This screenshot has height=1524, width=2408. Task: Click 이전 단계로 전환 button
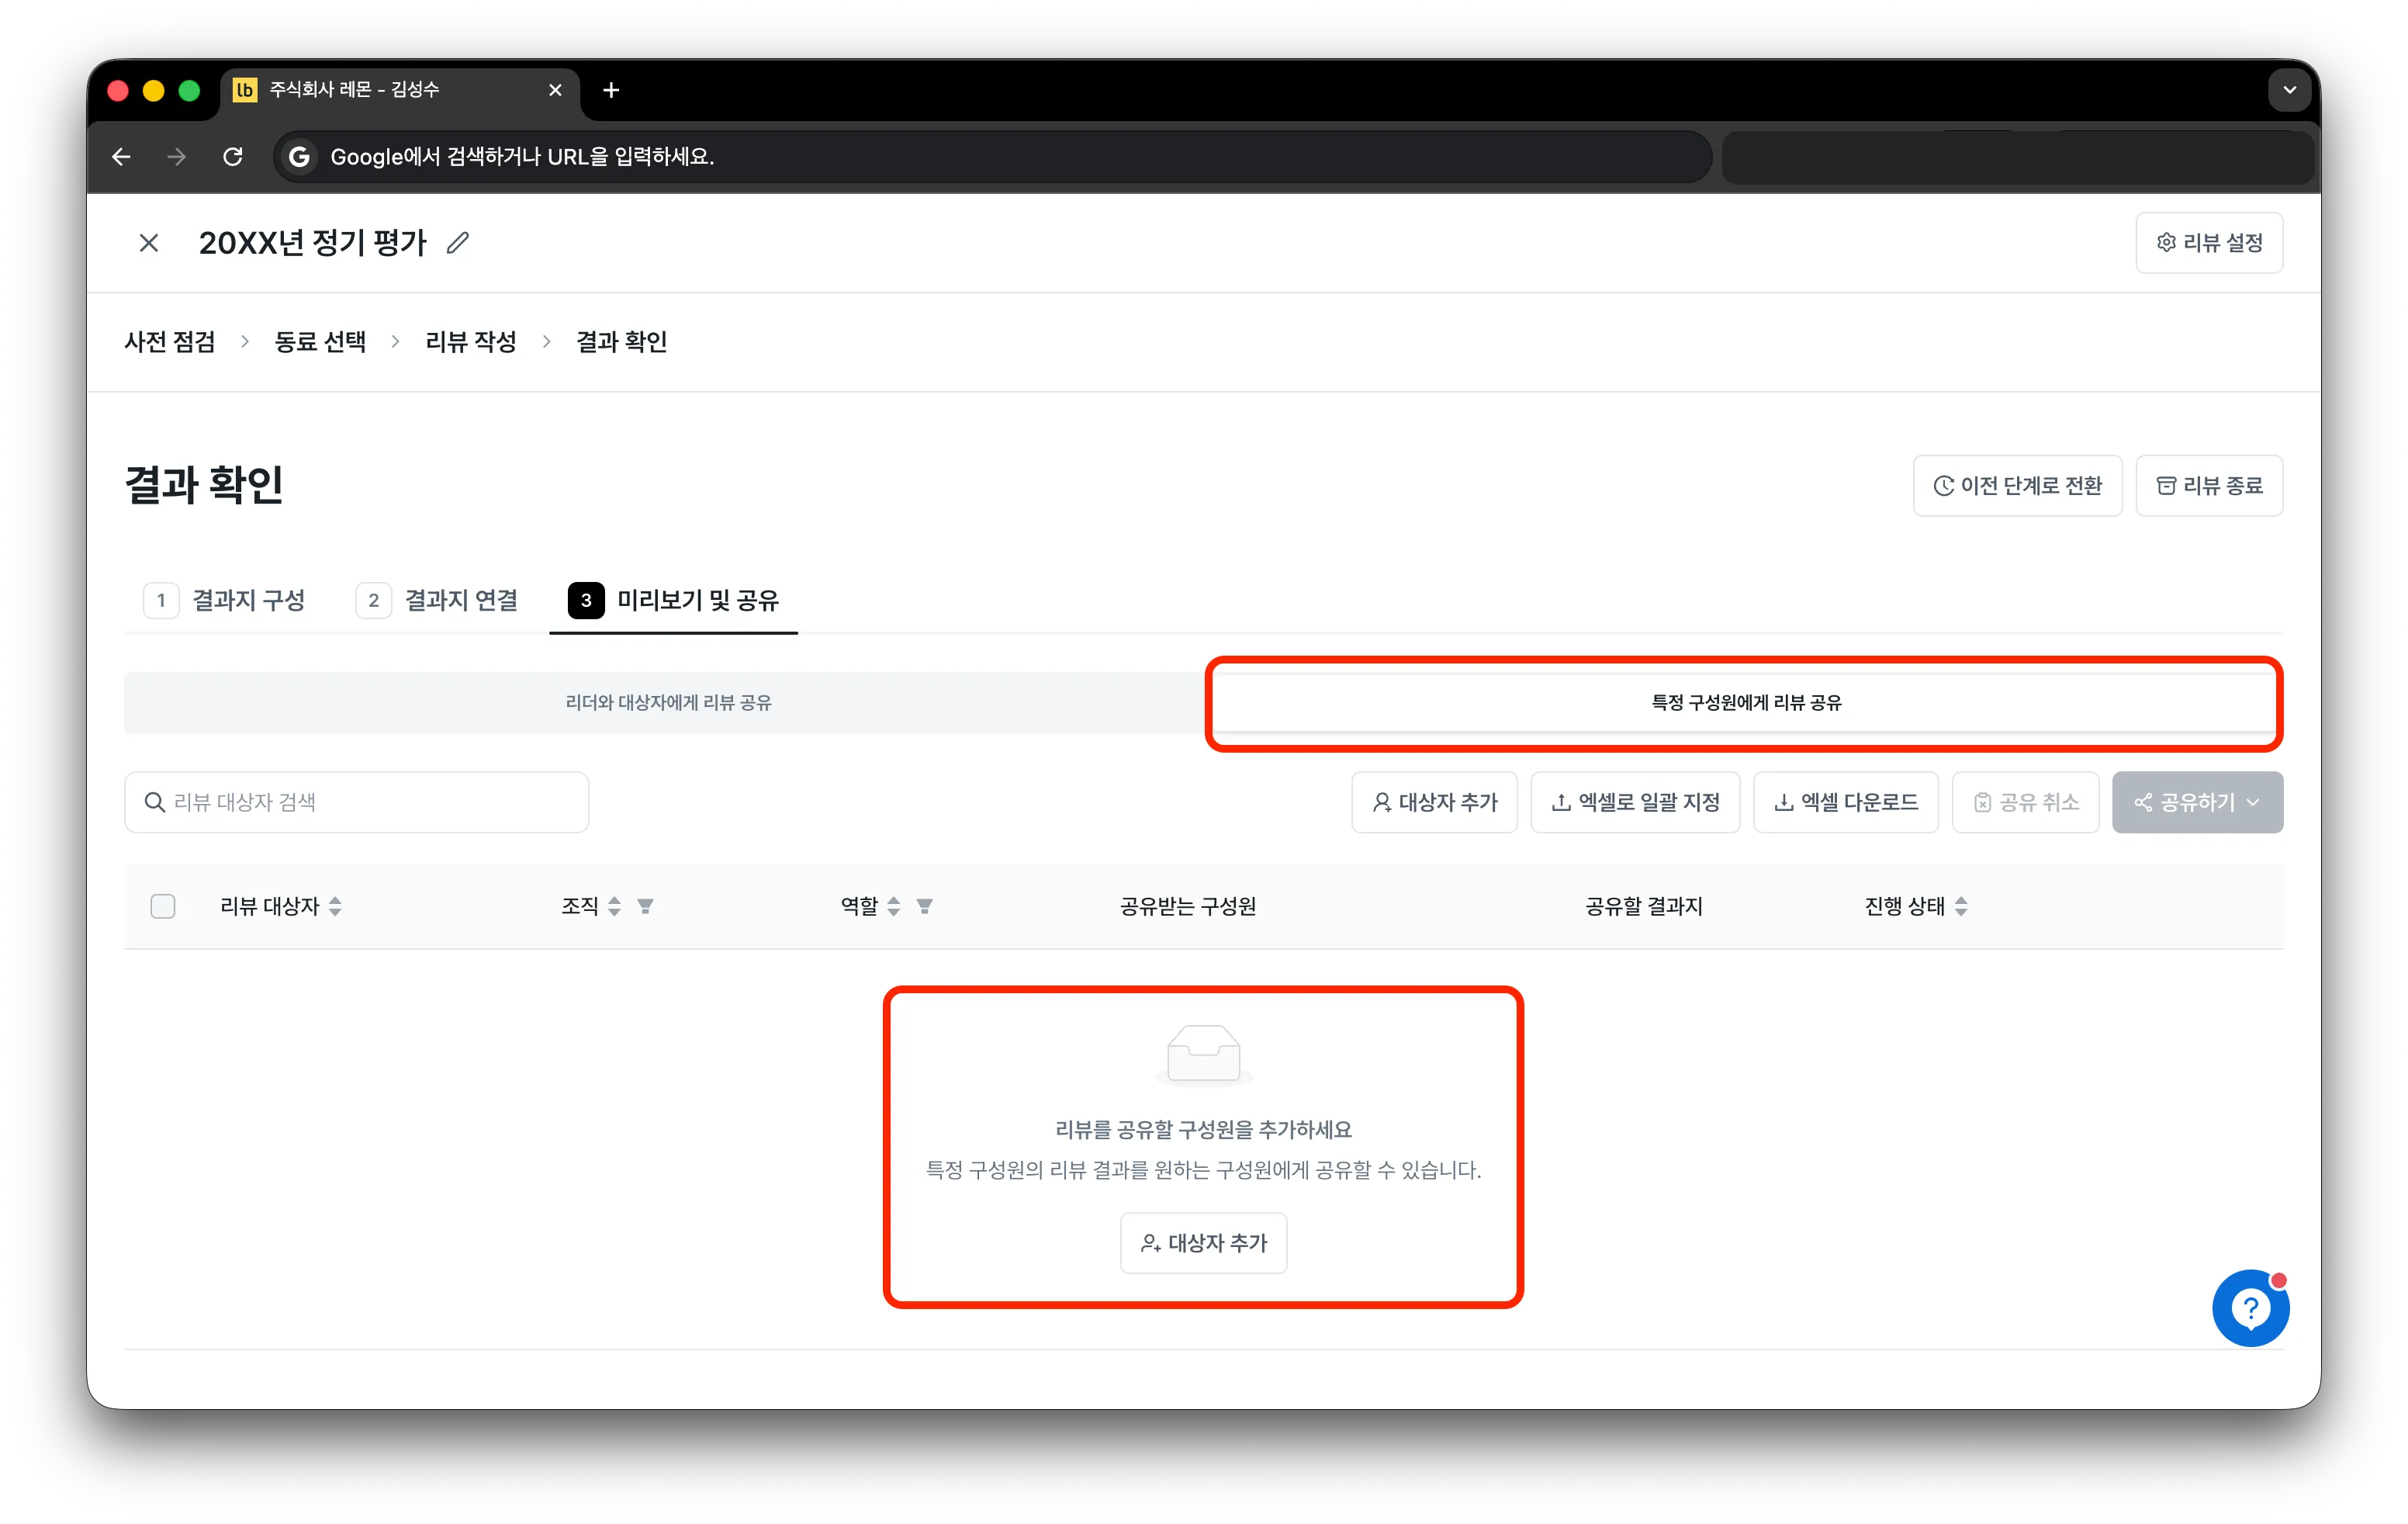[2016, 486]
